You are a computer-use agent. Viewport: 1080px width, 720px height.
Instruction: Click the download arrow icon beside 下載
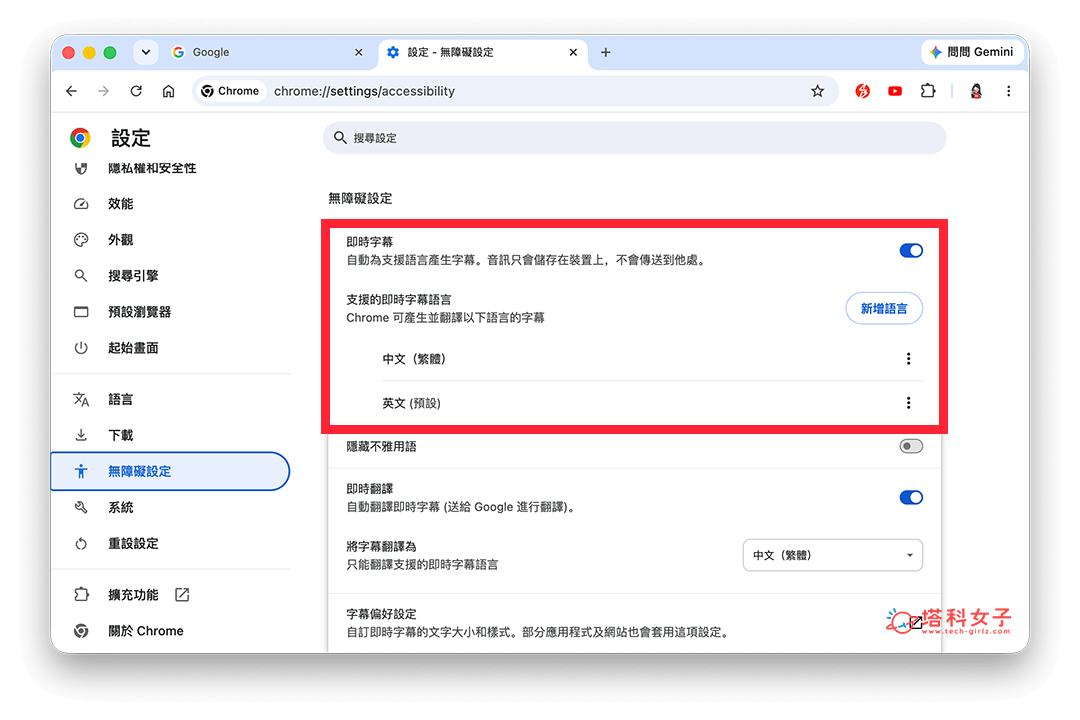[x=81, y=435]
